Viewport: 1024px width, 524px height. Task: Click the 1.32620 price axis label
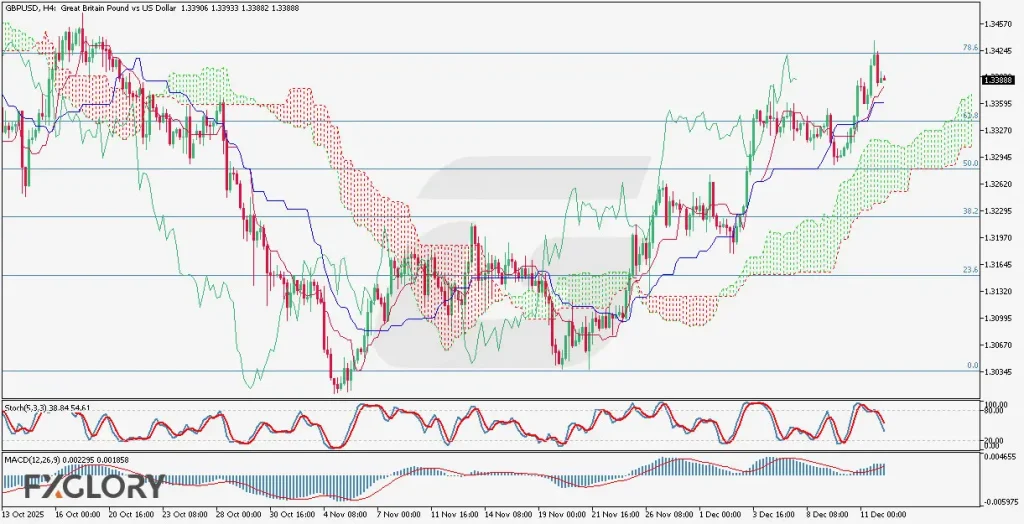click(999, 184)
